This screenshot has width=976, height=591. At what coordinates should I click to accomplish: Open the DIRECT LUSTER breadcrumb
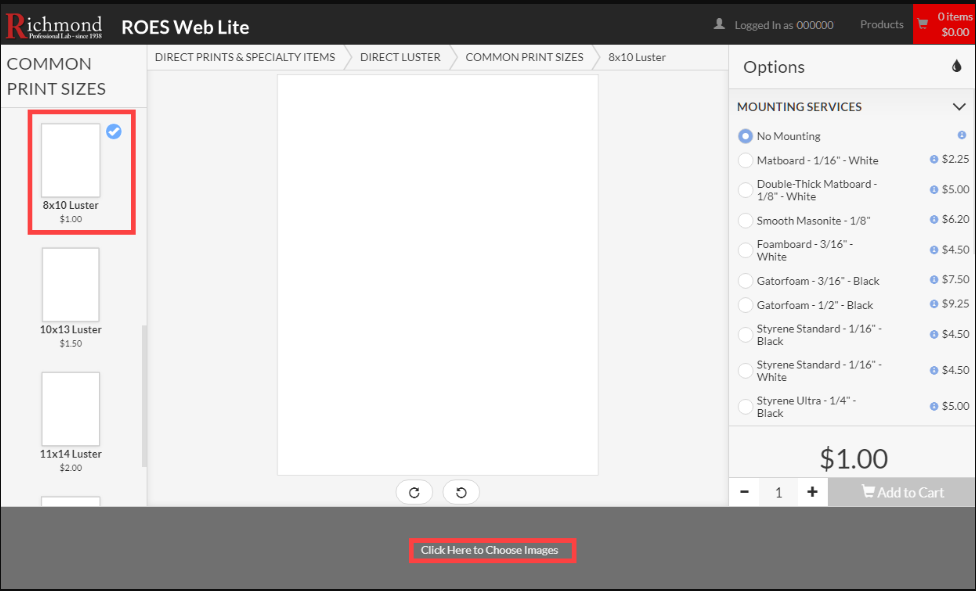pos(399,57)
